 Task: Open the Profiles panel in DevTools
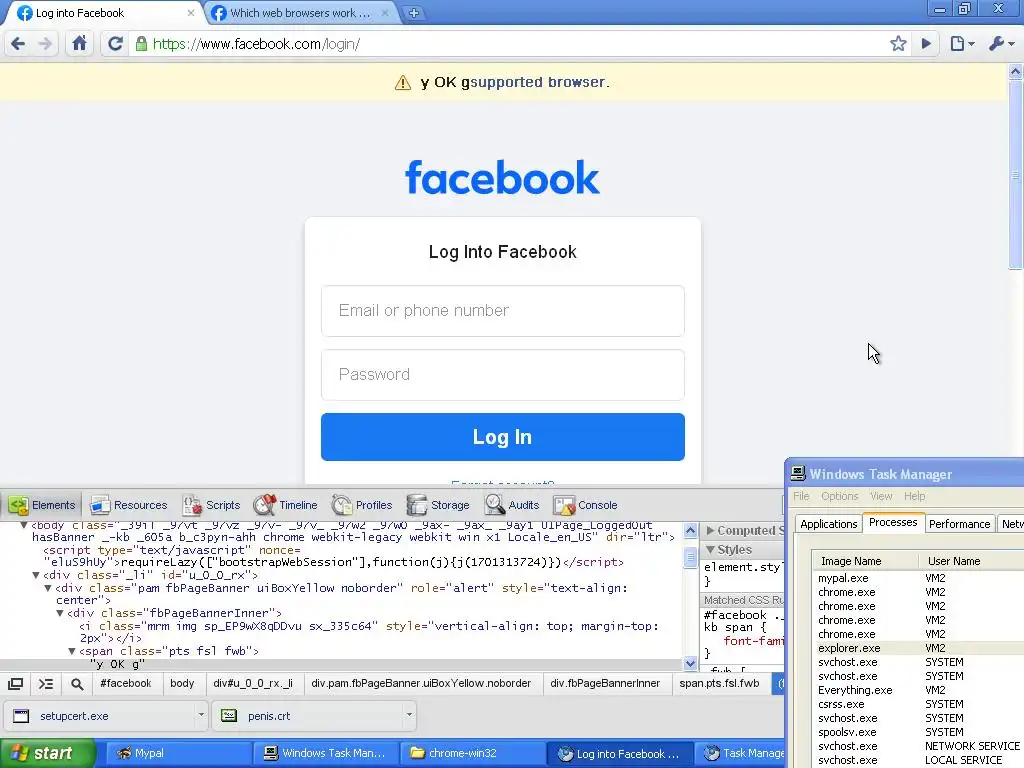pyautogui.click(x=362, y=505)
